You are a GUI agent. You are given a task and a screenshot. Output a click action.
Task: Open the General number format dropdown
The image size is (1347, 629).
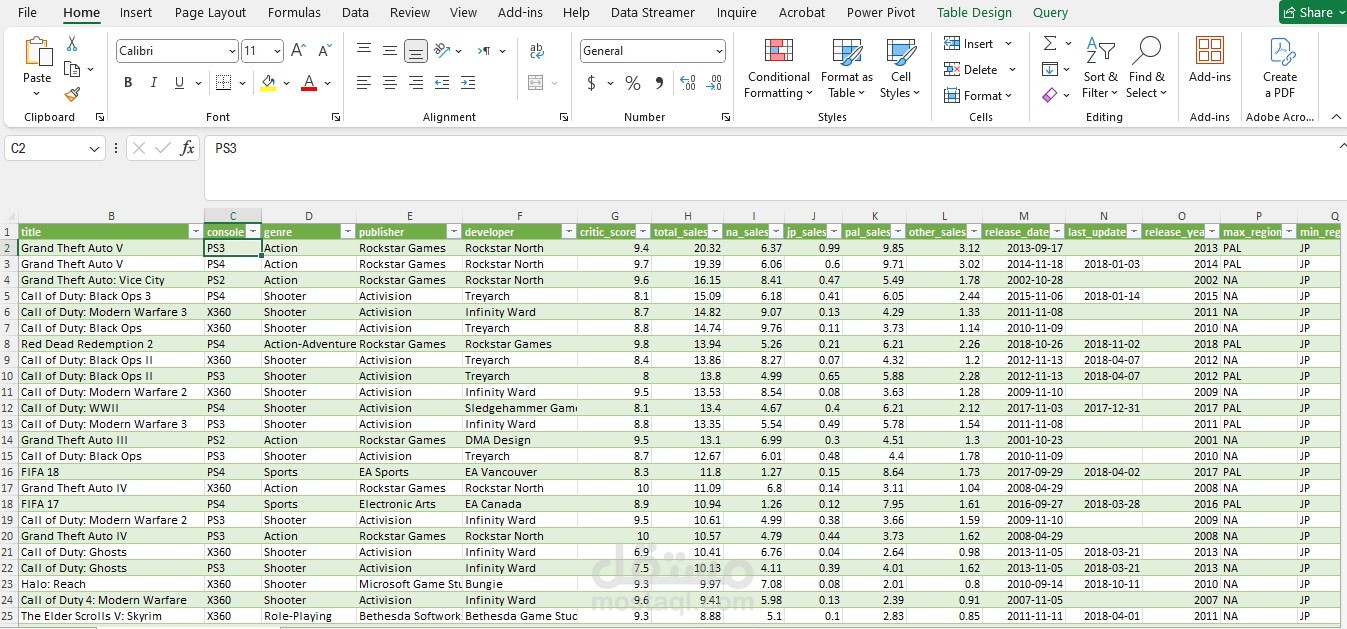(x=719, y=51)
